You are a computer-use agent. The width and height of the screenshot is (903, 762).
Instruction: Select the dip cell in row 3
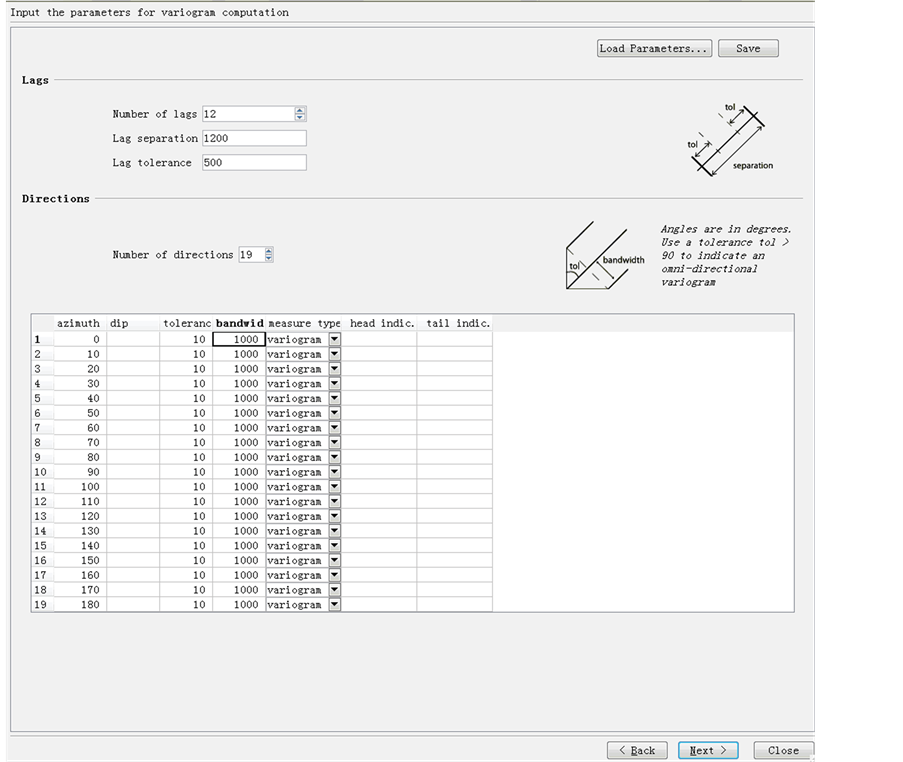pyautogui.click(x=133, y=369)
